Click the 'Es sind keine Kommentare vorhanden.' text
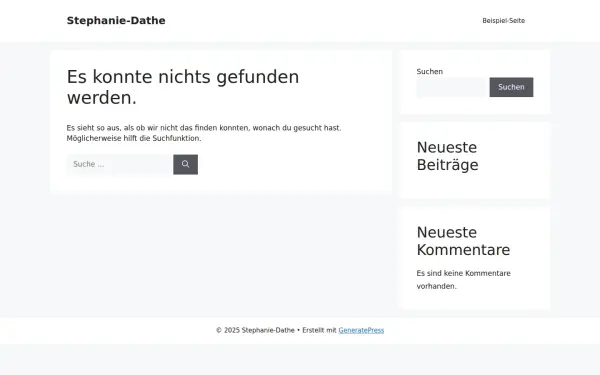This screenshot has width=600, height=375. click(463, 280)
